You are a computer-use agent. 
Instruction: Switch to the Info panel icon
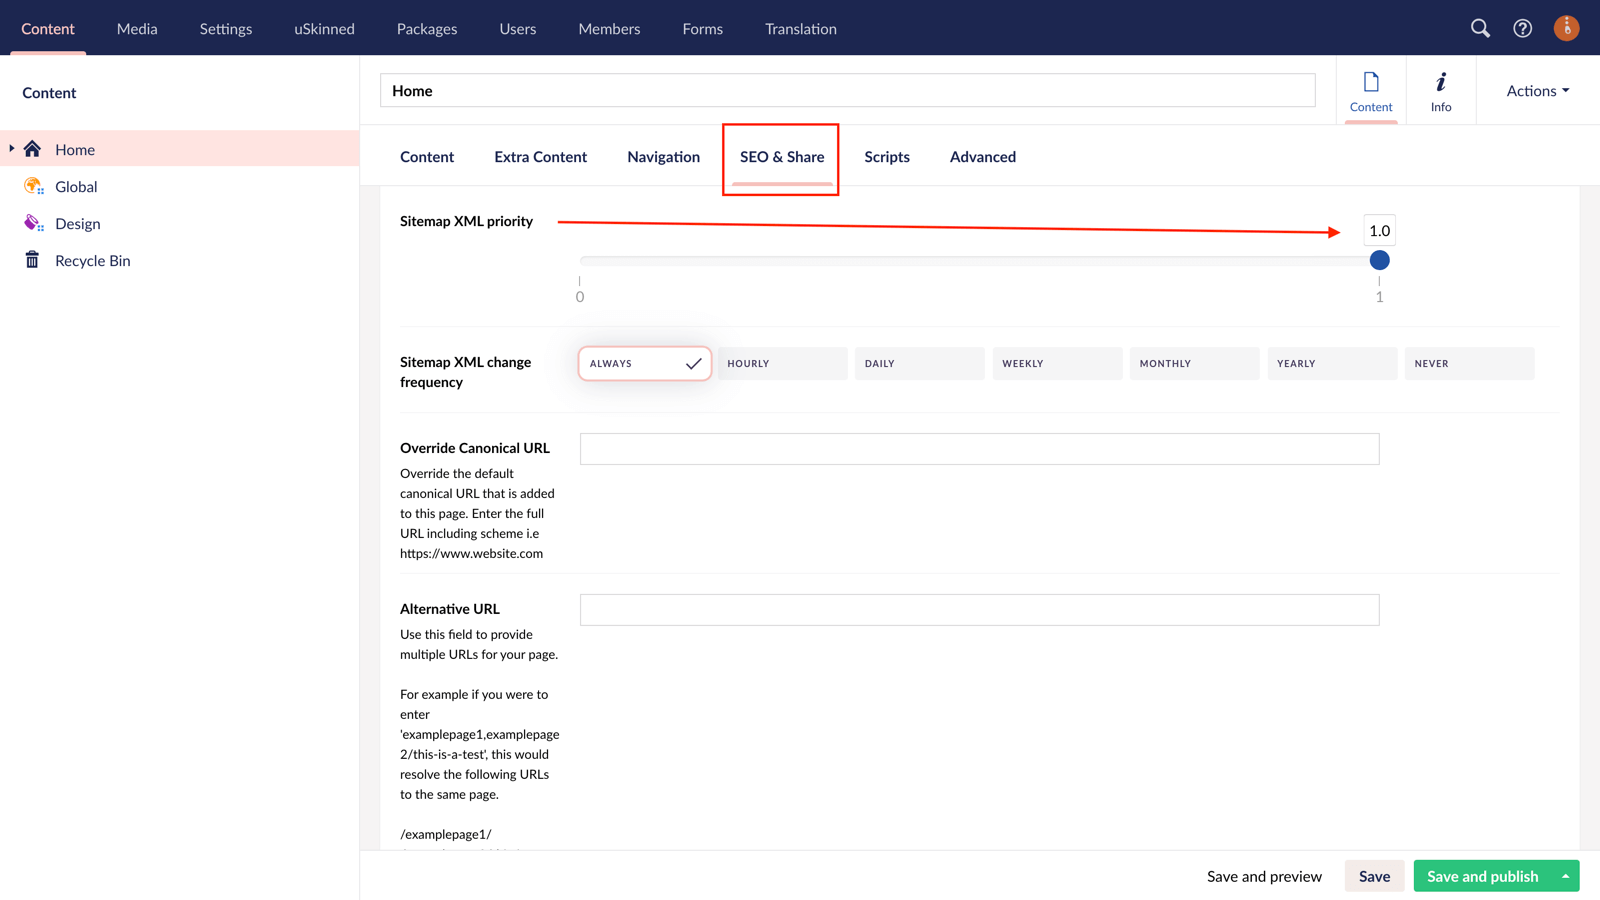pos(1441,89)
